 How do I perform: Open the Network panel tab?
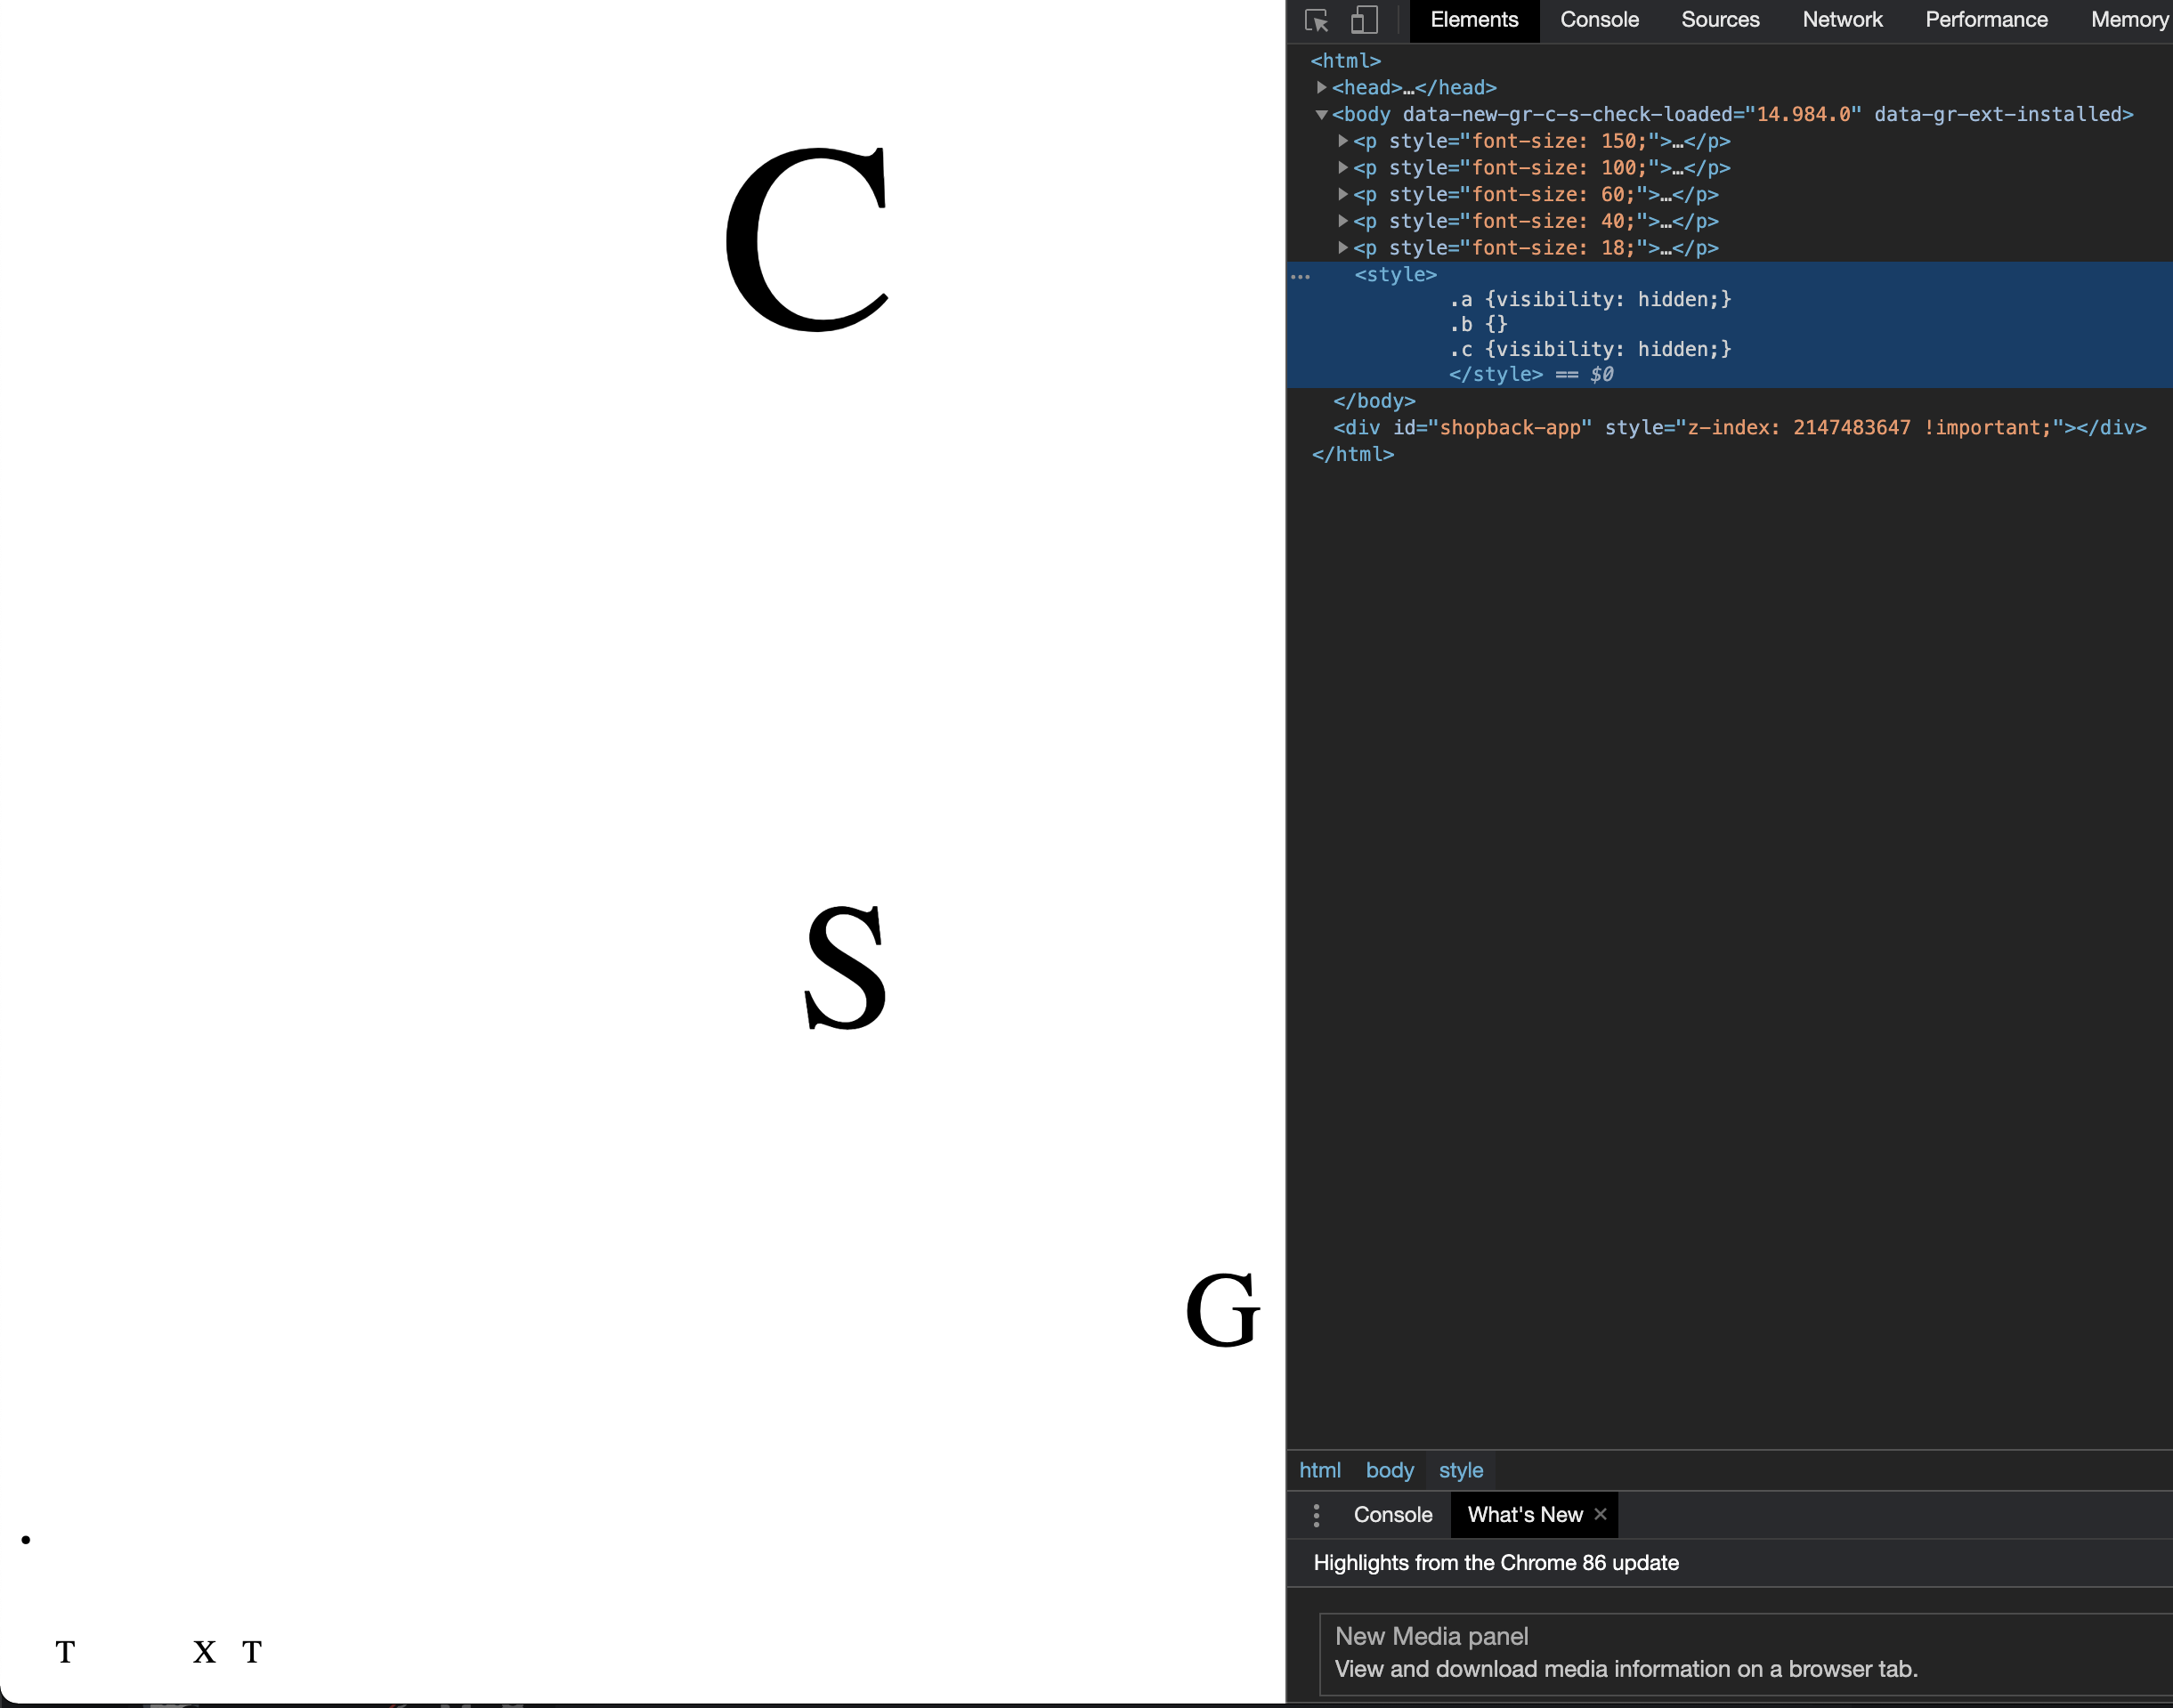tap(1842, 20)
